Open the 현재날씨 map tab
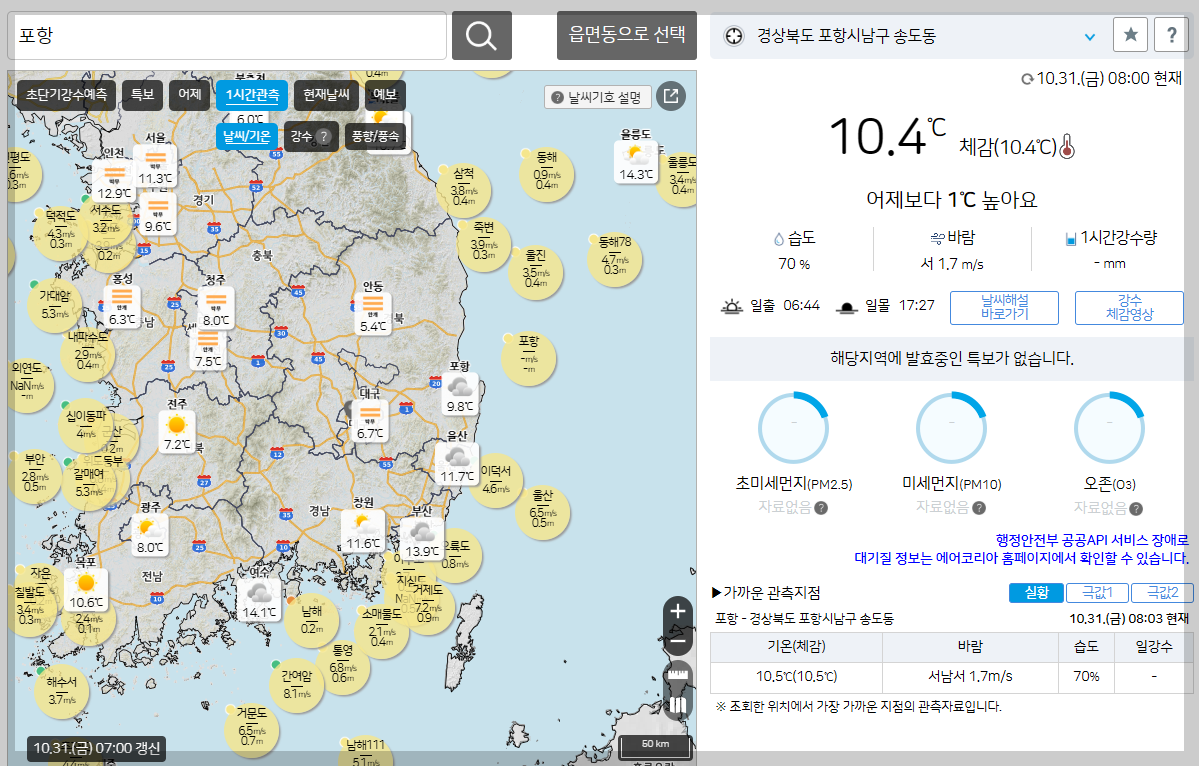This screenshot has width=1199, height=766. 327,95
